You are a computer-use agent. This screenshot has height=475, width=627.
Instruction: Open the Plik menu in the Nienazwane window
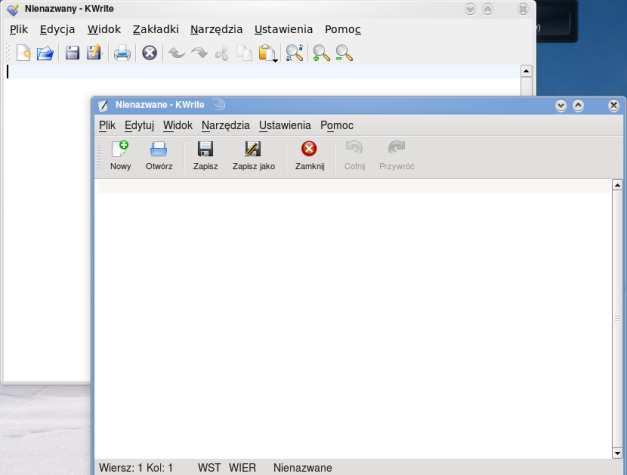pos(107,126)
